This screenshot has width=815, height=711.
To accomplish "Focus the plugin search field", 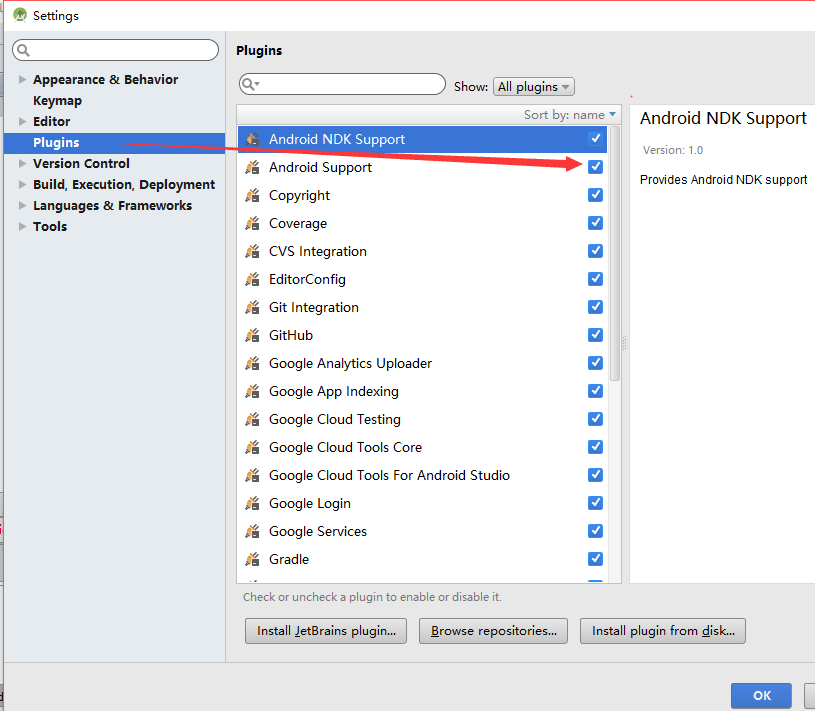I will click(x=343, y=84).
